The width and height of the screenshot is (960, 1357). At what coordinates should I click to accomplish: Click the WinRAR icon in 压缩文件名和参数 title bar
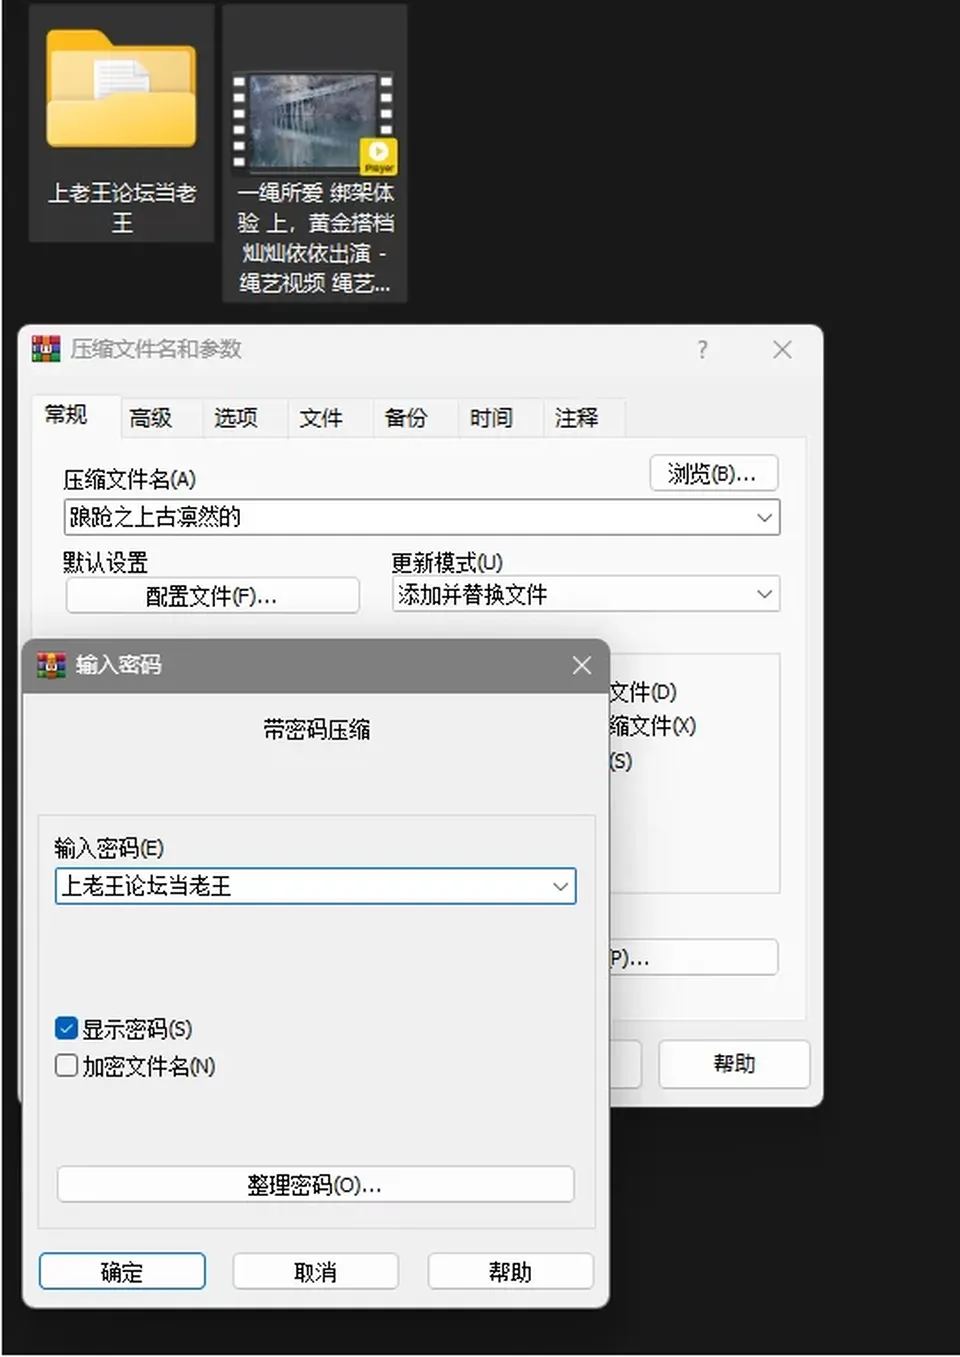pyautogui.click(x=46, y=348)
